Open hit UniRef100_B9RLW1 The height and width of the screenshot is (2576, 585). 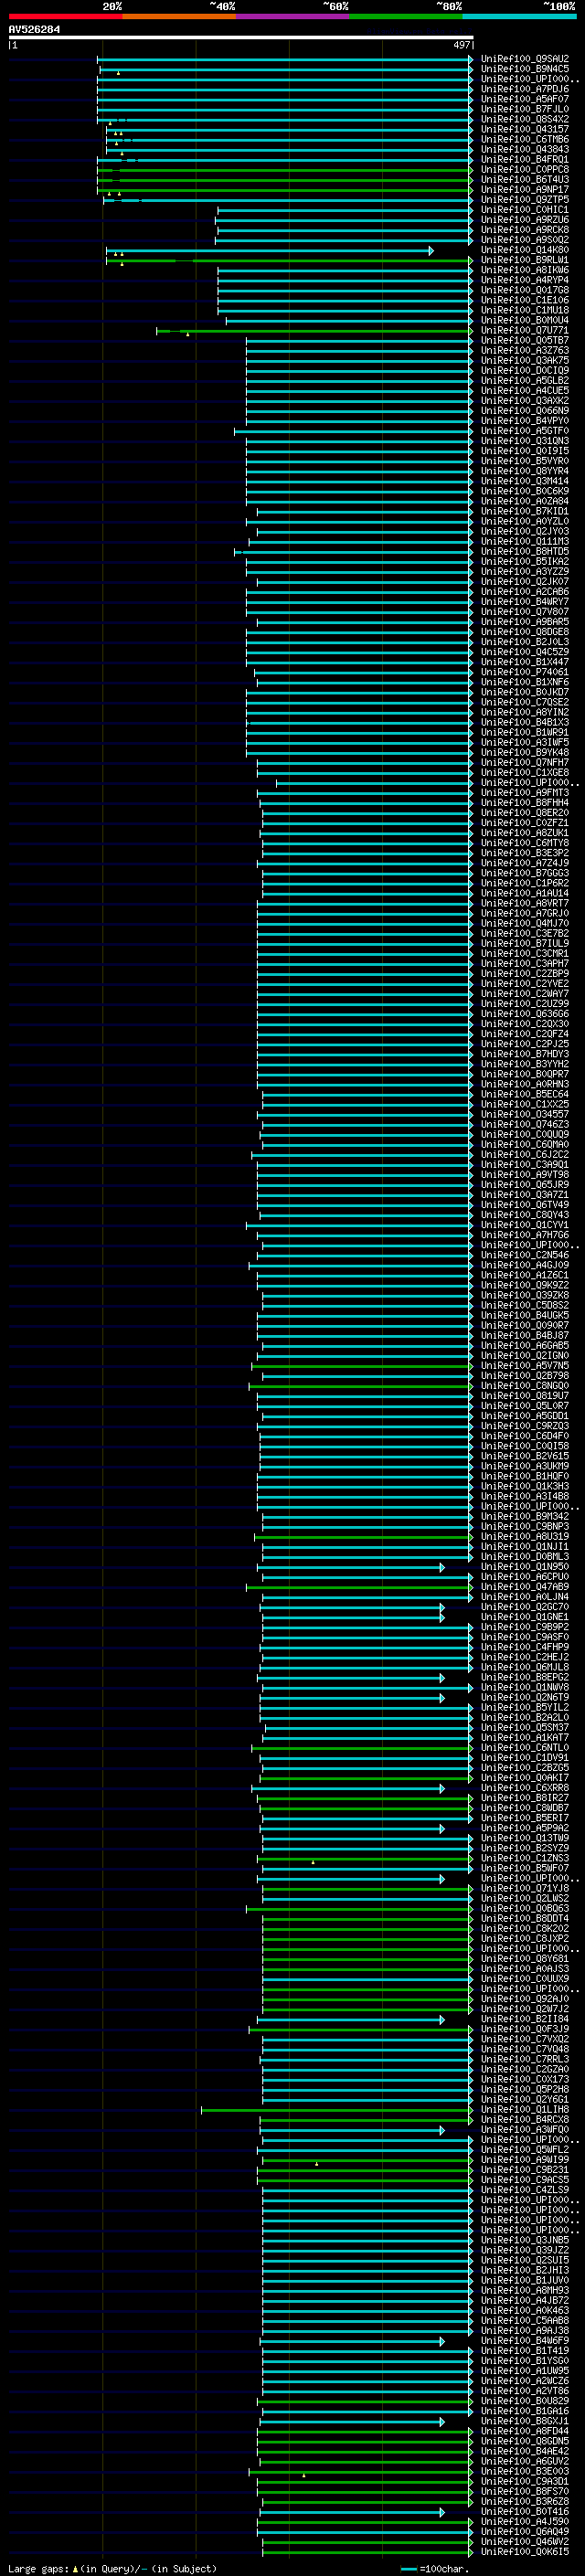tap(525, 260)
